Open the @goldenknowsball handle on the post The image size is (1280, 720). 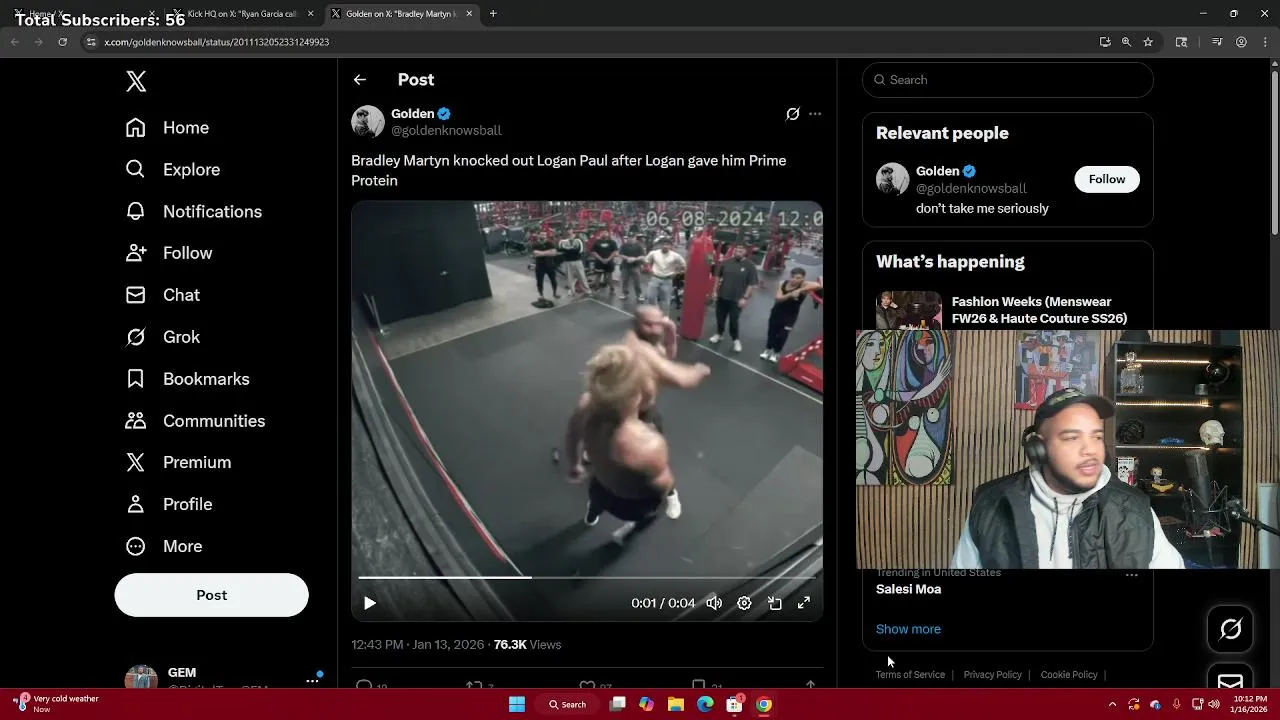click(446, 131)
